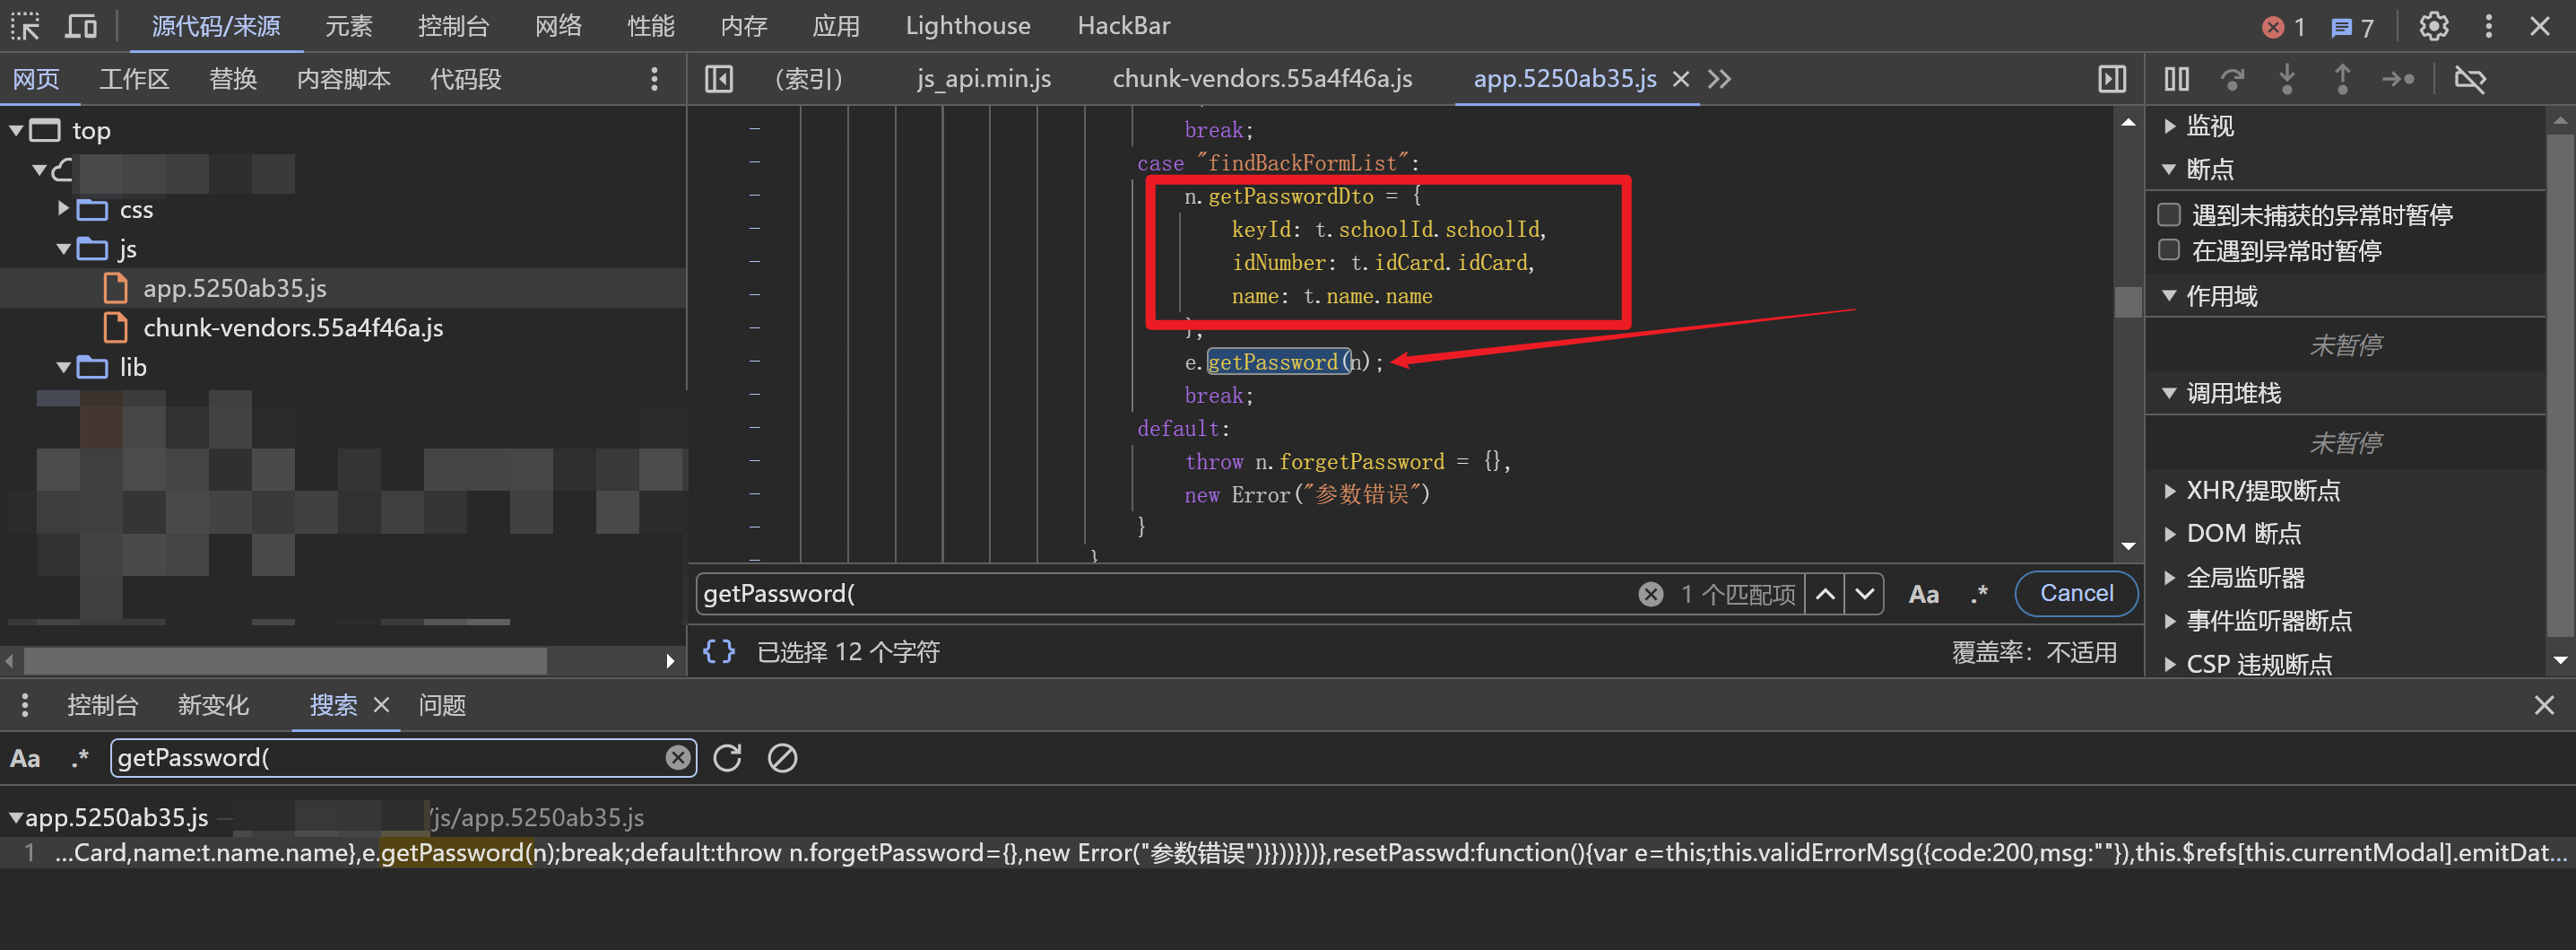
Task: Switch to the 网络 panel tab
Action: 558,26
